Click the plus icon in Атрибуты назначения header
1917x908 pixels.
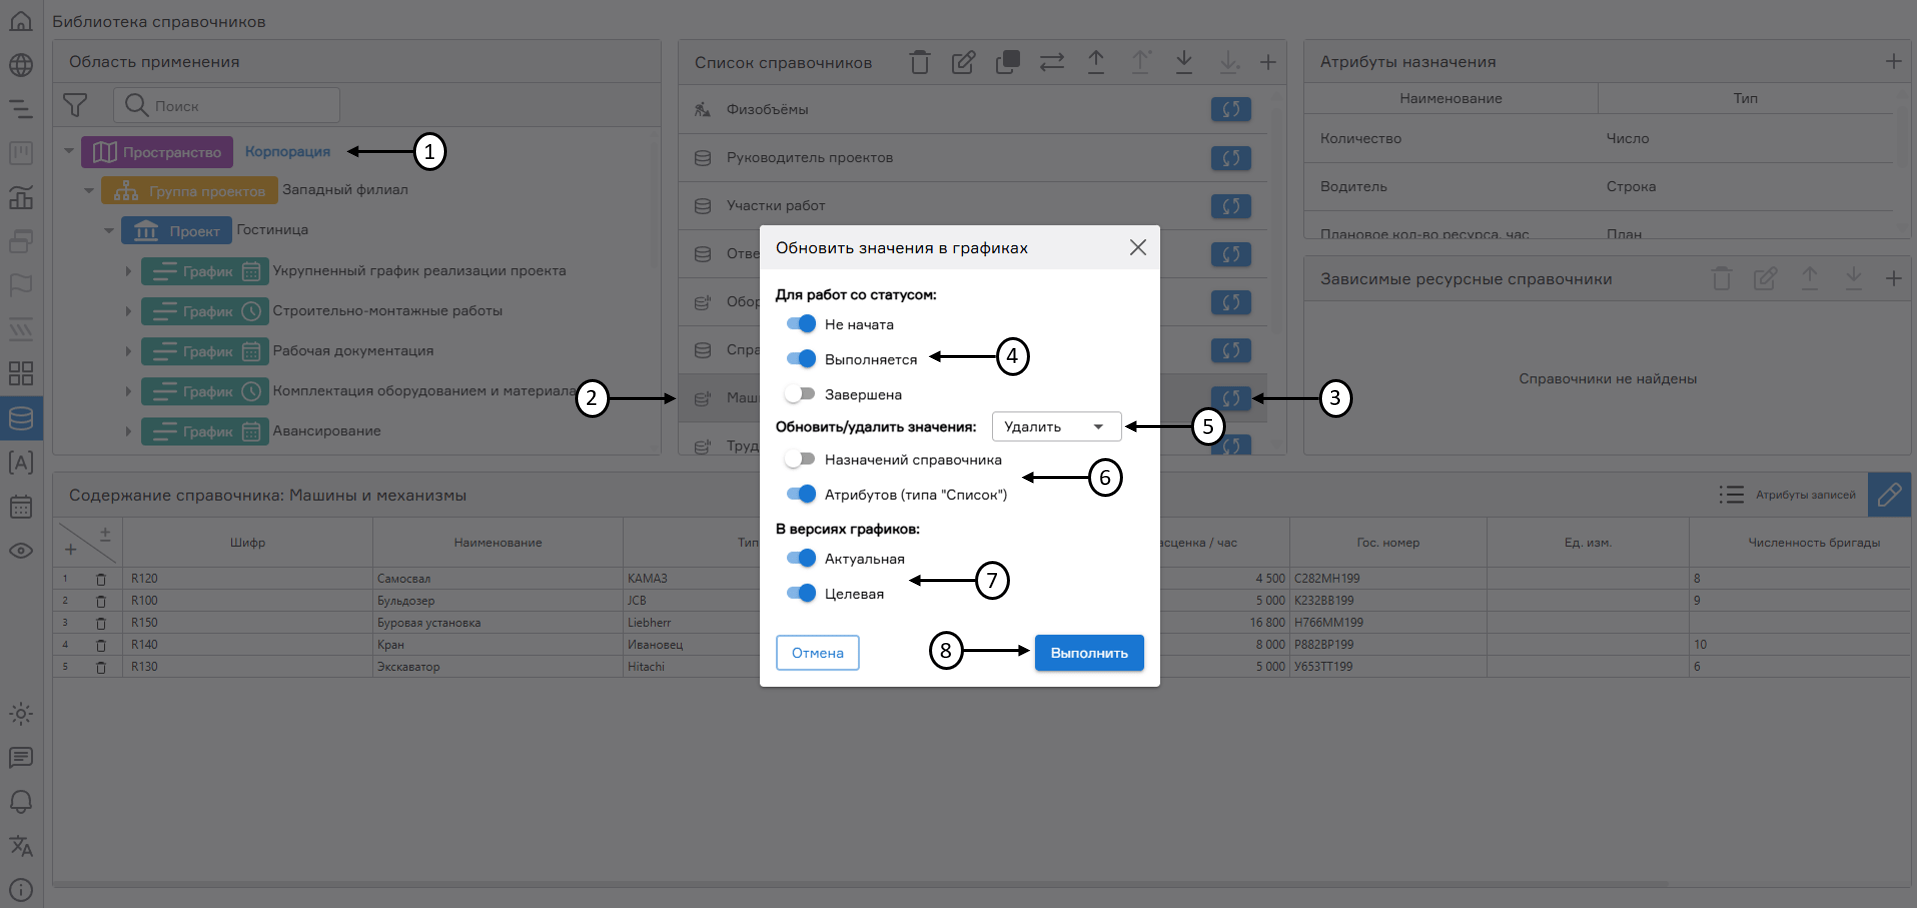pyautogui.click(x=1893, y=62)
